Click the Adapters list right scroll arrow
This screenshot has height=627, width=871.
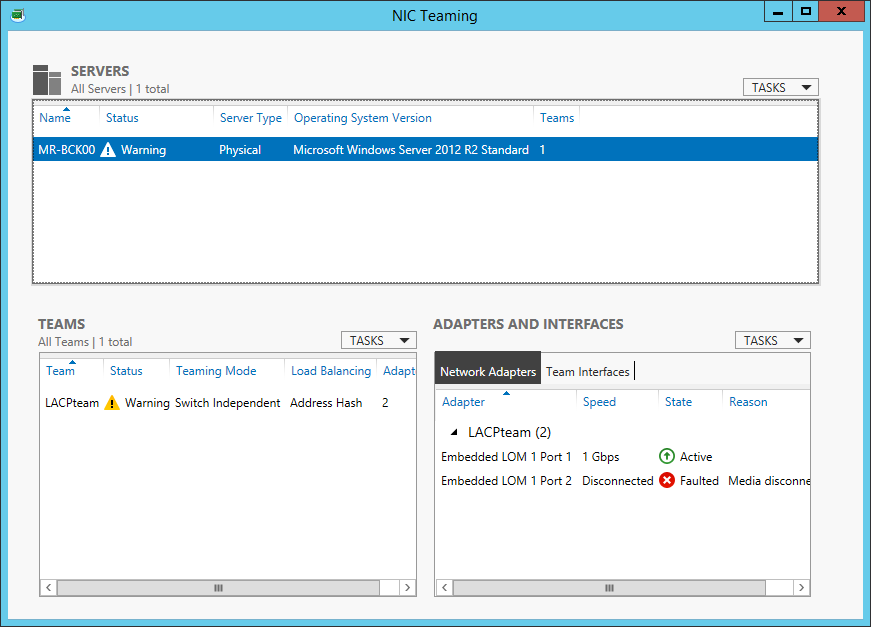[801, 588]
